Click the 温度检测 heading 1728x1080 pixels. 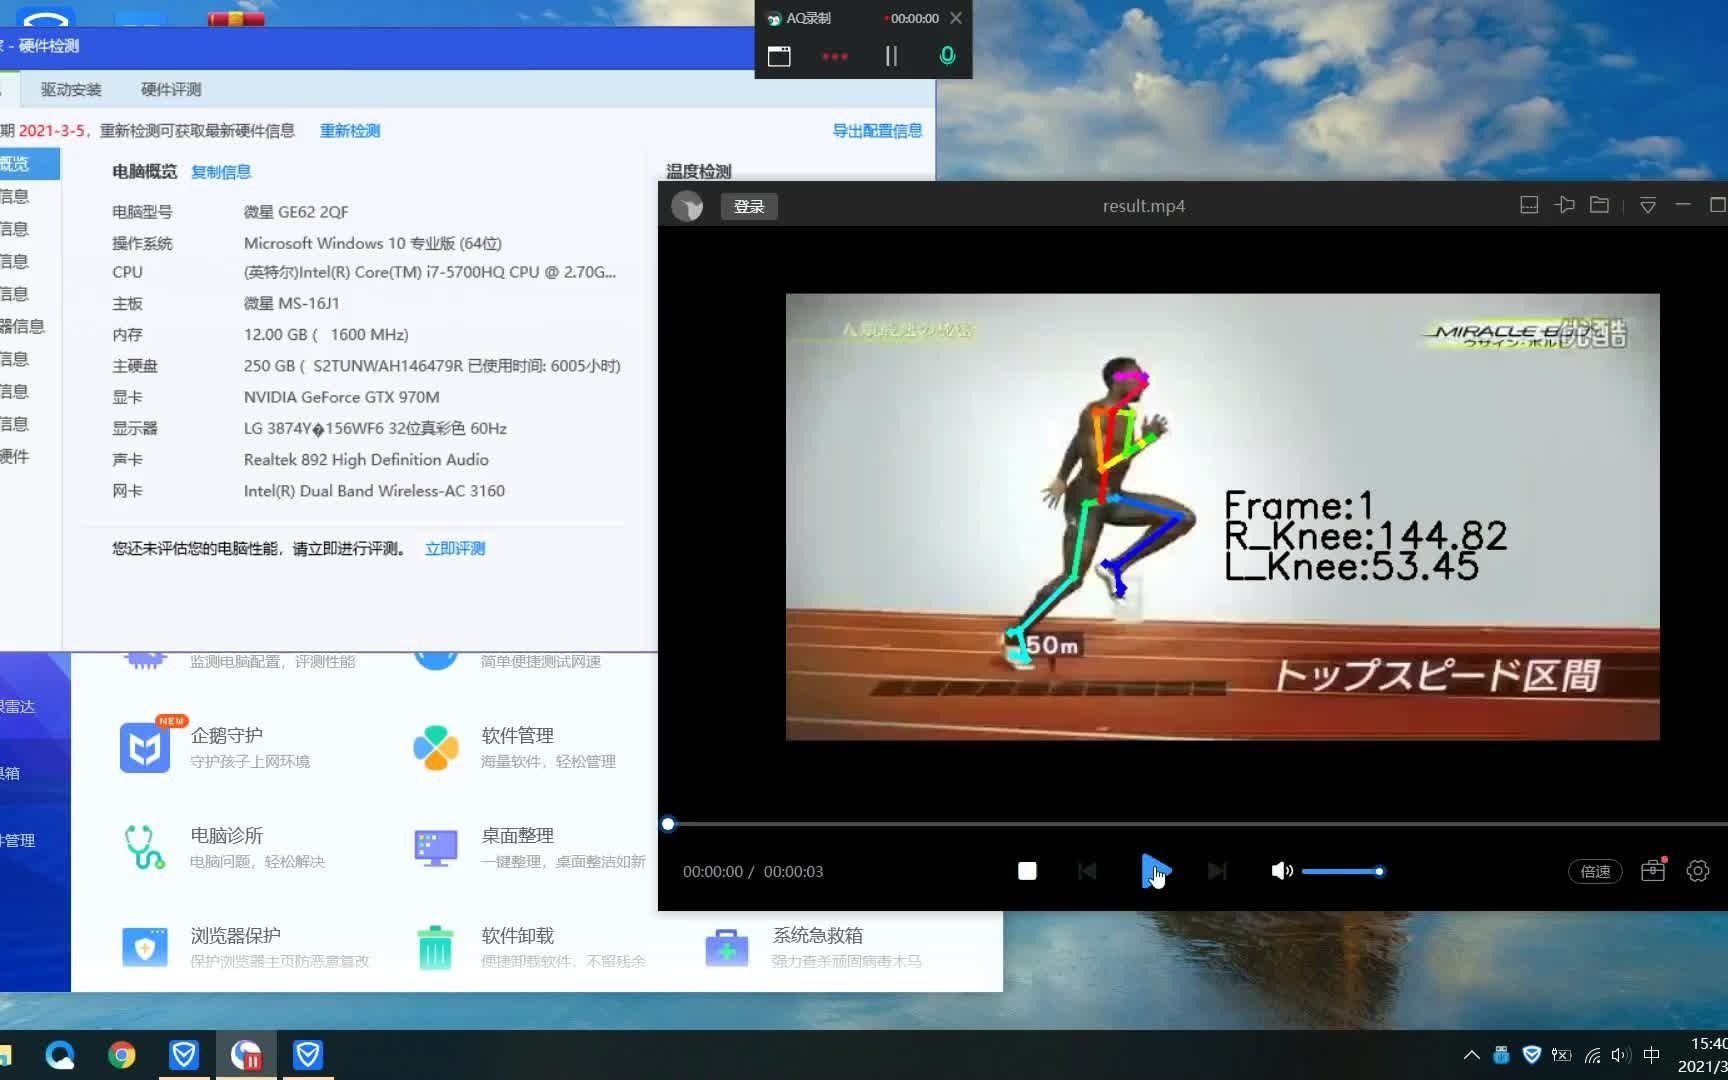(x=699, y=171)
